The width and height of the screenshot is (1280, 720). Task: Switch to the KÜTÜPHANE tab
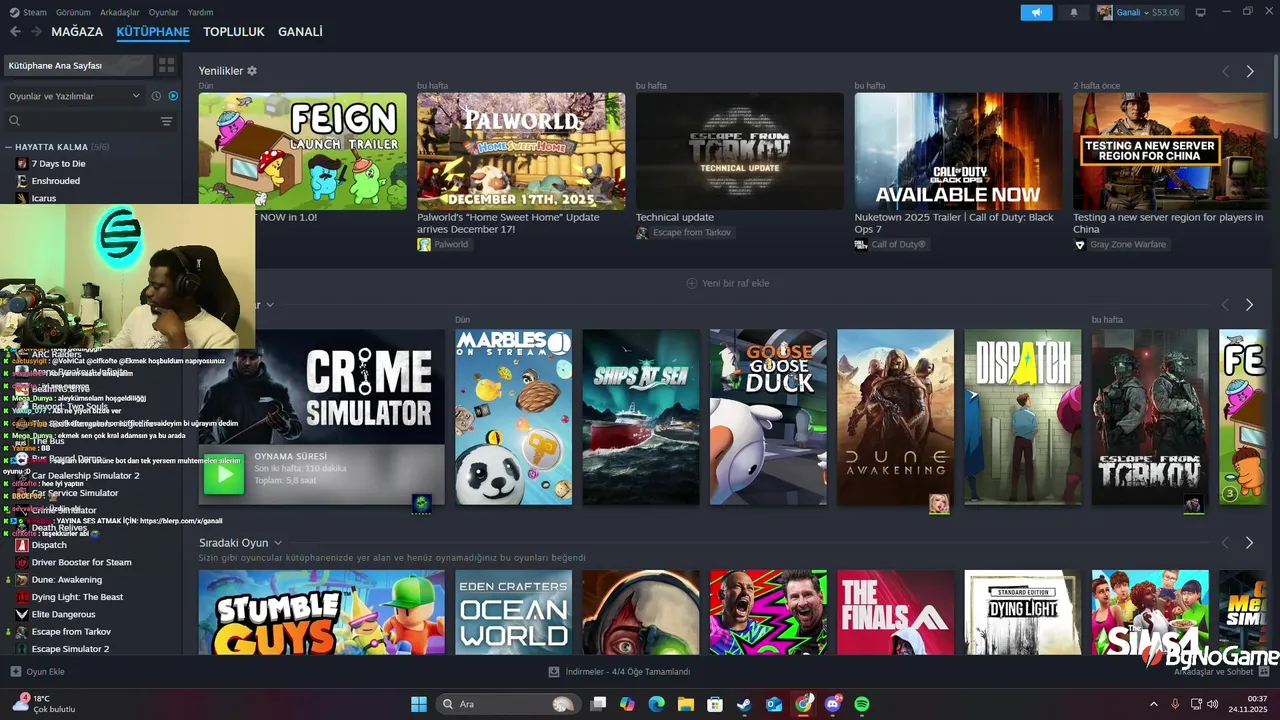[x=153, y=32]
